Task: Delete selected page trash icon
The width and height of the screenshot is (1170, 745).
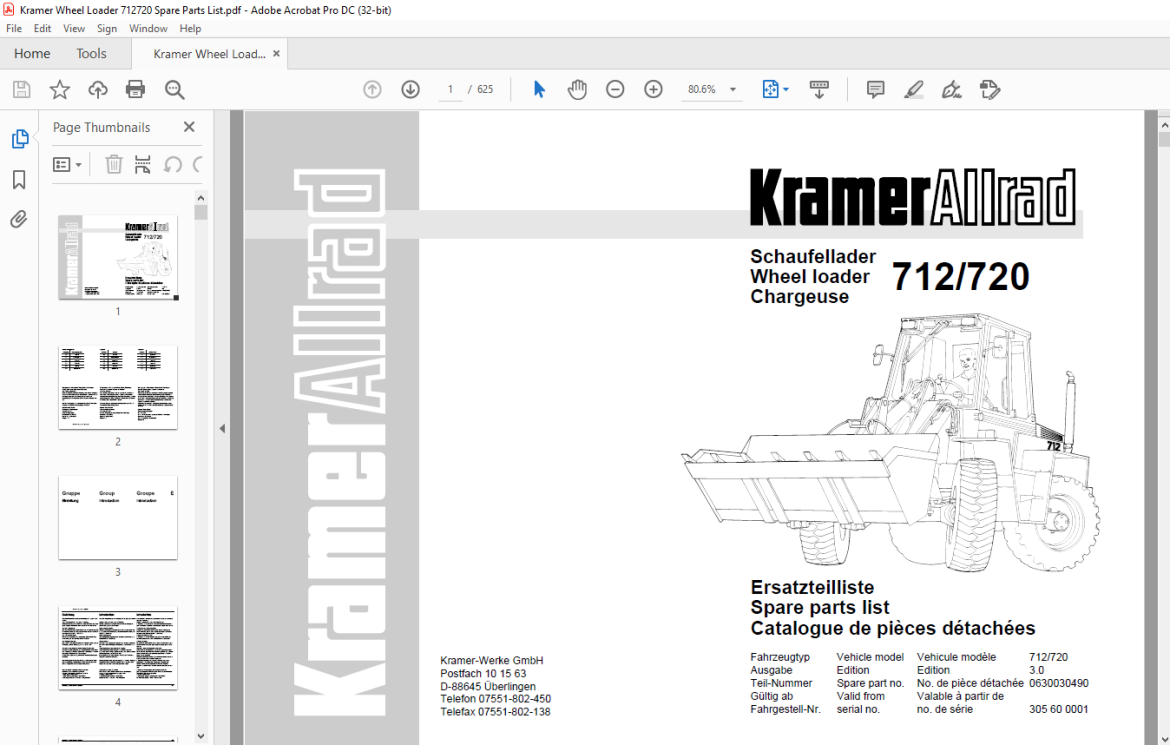Action: [x=113, y=164]
